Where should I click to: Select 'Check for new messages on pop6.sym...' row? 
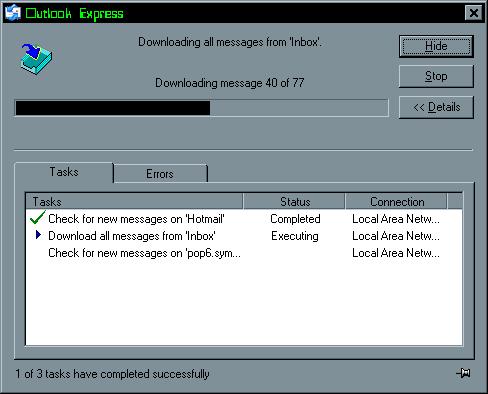244,253
